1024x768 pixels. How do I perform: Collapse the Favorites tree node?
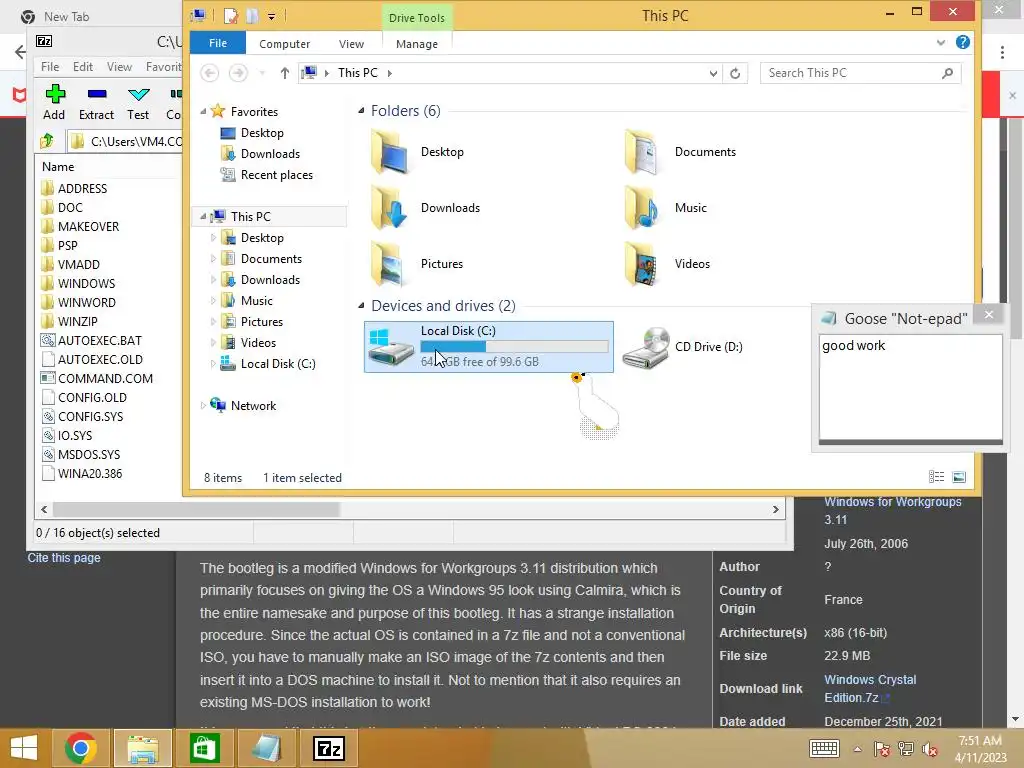203,112
